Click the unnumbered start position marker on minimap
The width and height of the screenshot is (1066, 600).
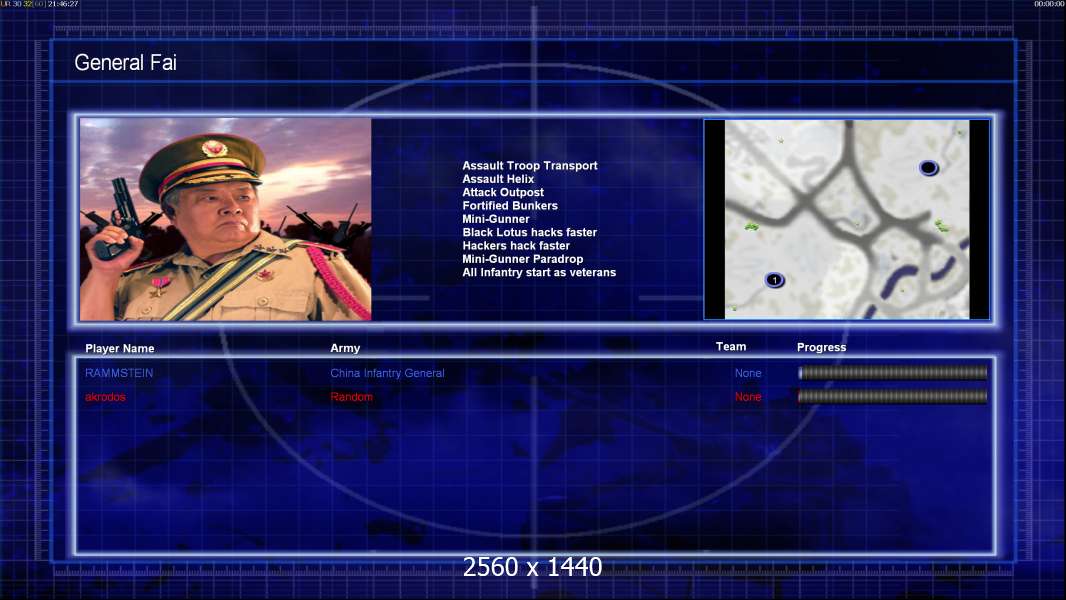(928, 168)
